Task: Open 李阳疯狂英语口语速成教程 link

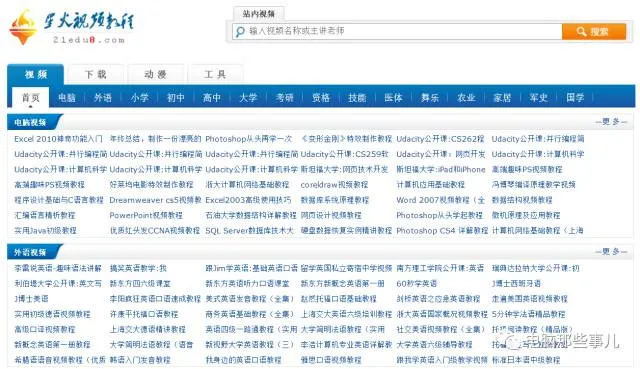Action: point(155,299)
